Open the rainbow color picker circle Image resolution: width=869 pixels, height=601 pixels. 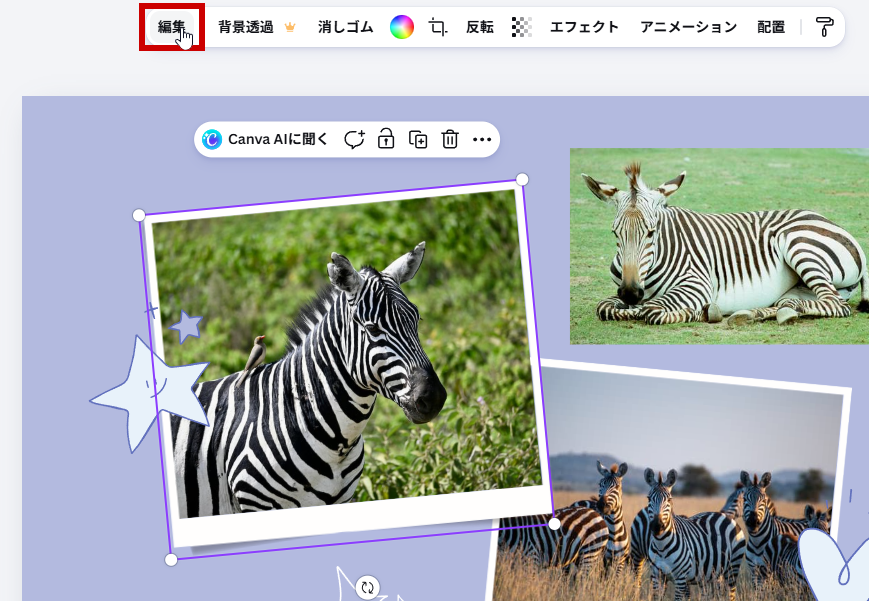click(x=402, y=27)
